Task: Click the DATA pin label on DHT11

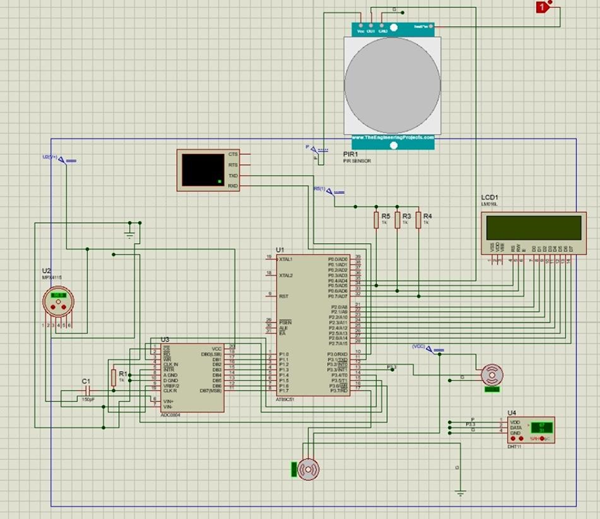Action: [x=516, y=428]
